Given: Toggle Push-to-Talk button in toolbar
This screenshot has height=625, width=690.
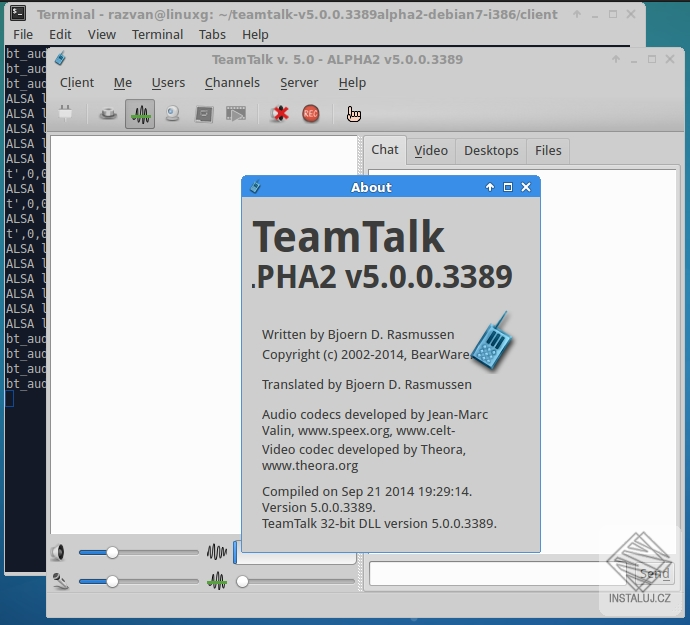Looking at the screenshot, I should [x=108, y=114].
